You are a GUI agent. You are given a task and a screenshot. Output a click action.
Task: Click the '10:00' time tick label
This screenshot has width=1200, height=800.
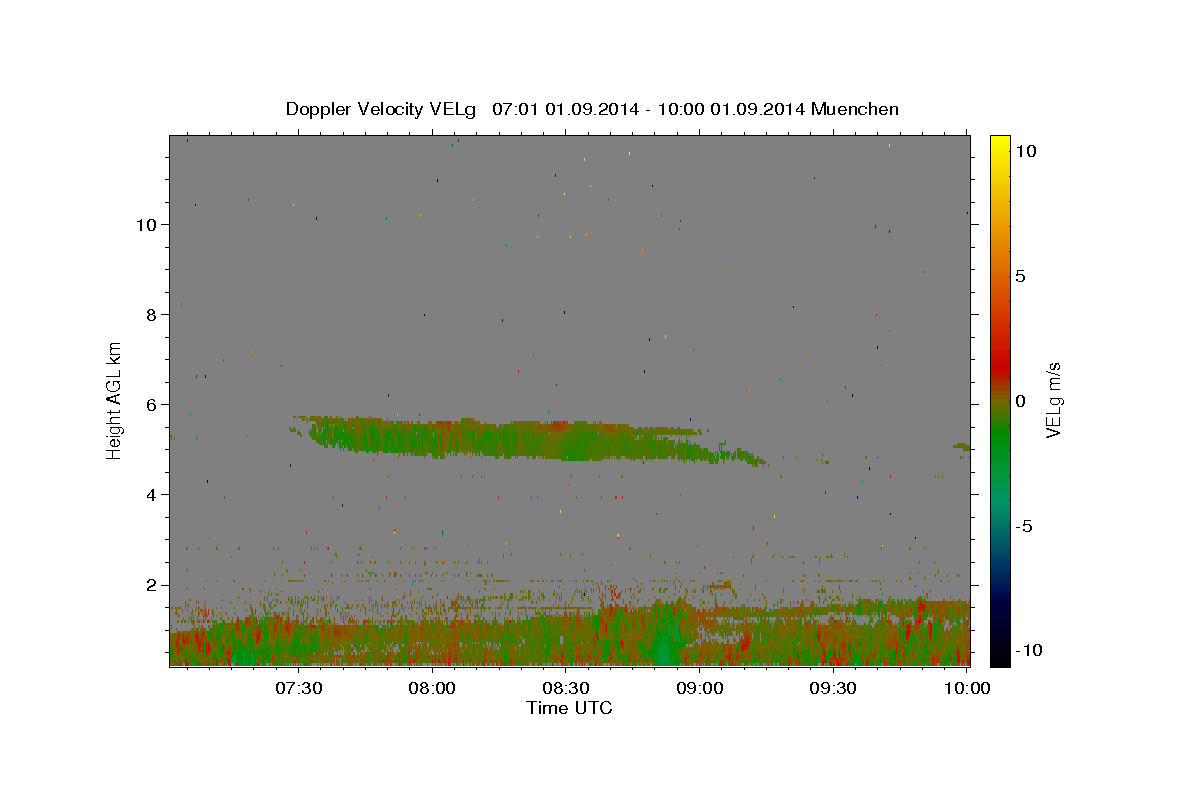tap(966, 689)
